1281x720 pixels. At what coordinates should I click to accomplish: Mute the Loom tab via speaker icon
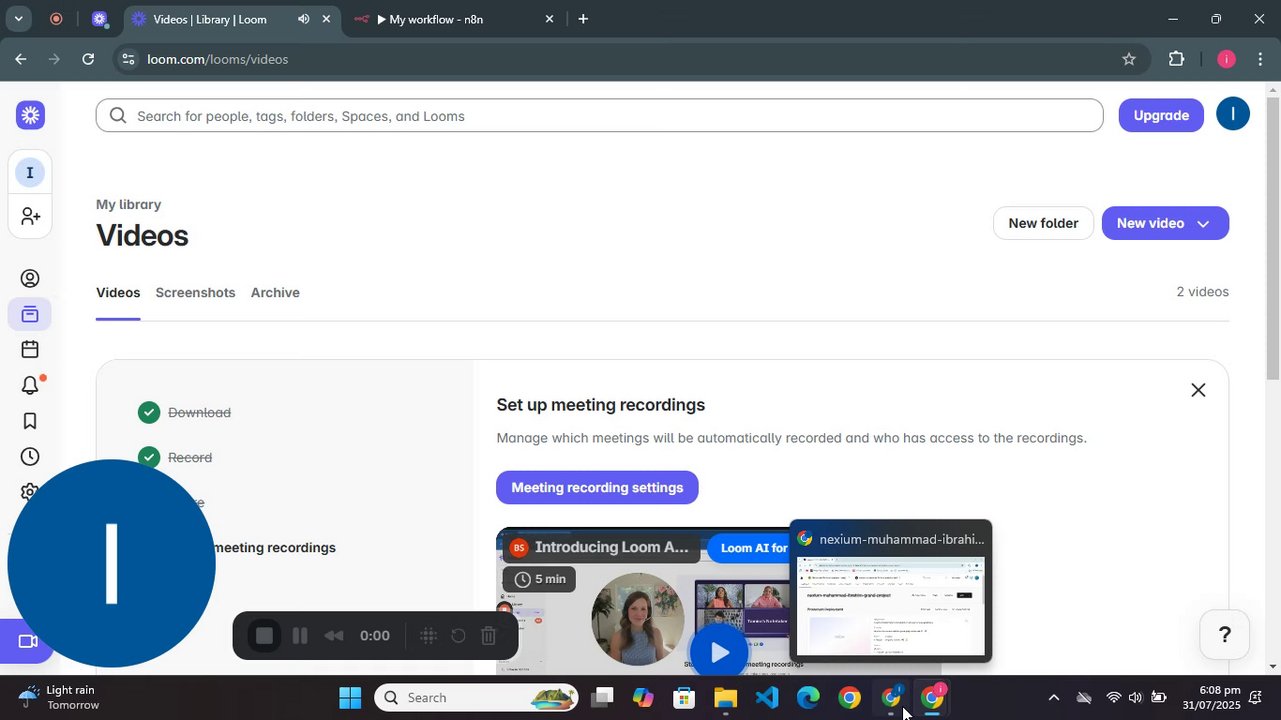303,19
